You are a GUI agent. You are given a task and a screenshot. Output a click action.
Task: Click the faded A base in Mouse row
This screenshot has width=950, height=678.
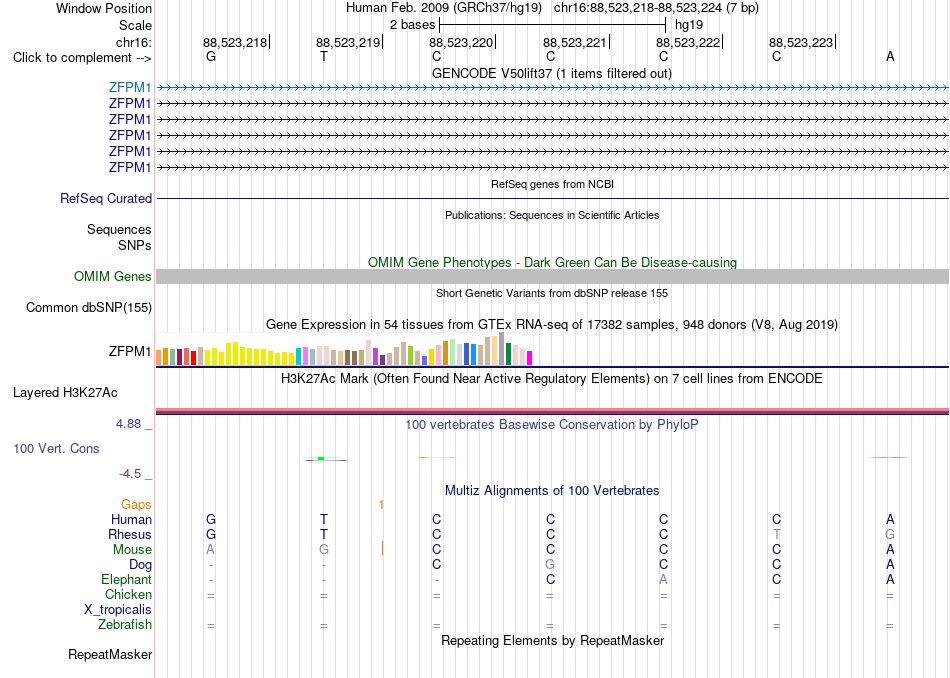coord(211,550)
